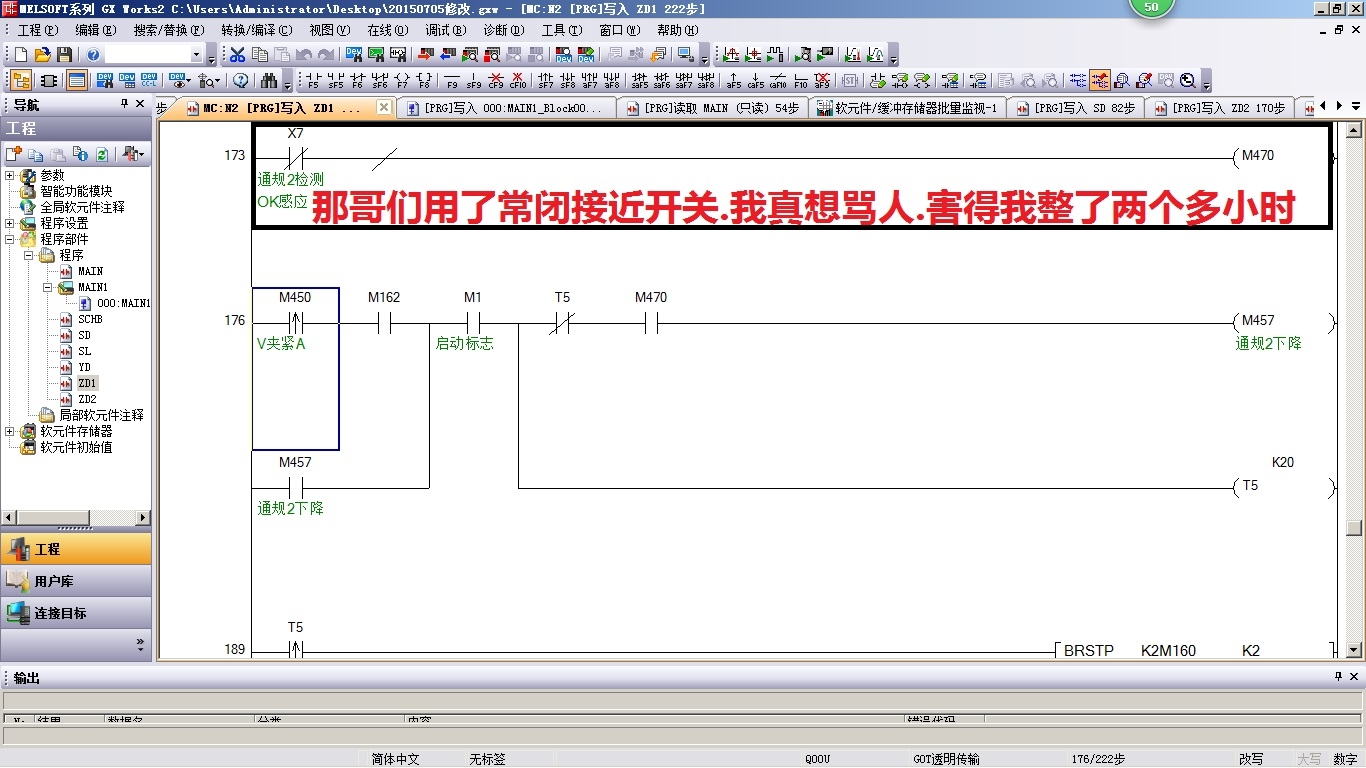Click the Save project icon

64,55
